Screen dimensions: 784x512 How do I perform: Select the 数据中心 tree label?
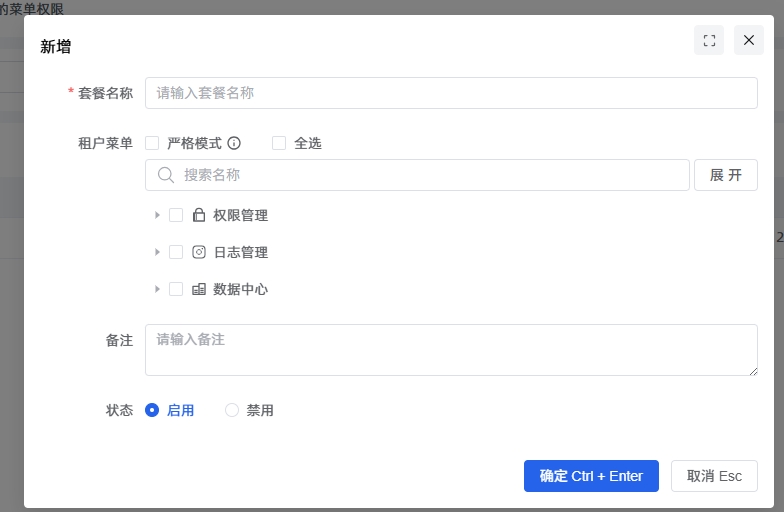coord(240,290)
